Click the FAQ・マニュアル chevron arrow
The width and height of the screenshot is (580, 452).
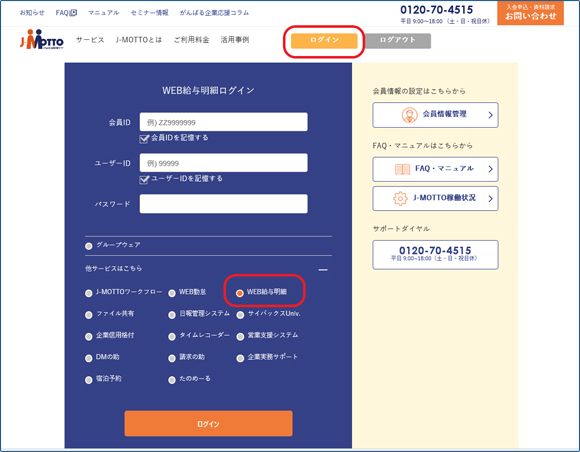coord(490,169)
